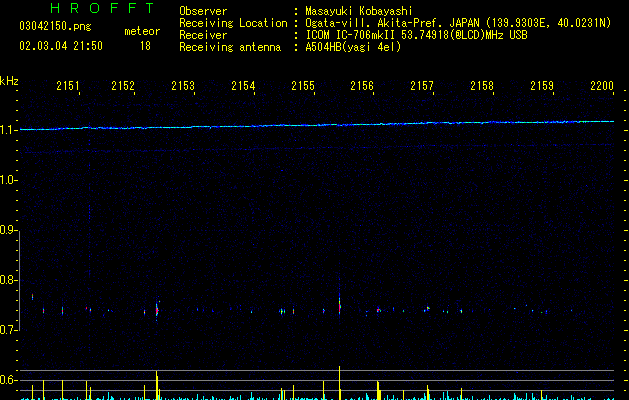Click the Observer label
Viewport: 629px width, 400px height.
[x=203, y=11]
